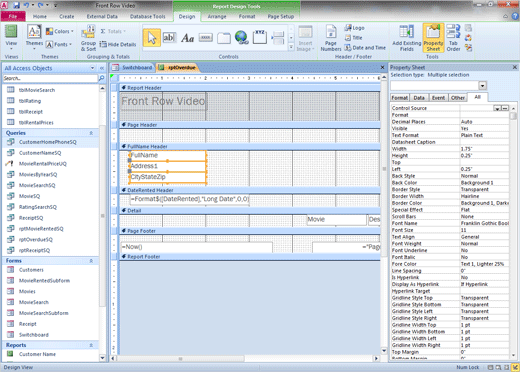Viewport: 520px width, 372px height.
Task: Collapse the Queries group
Action: coord(91,133)
